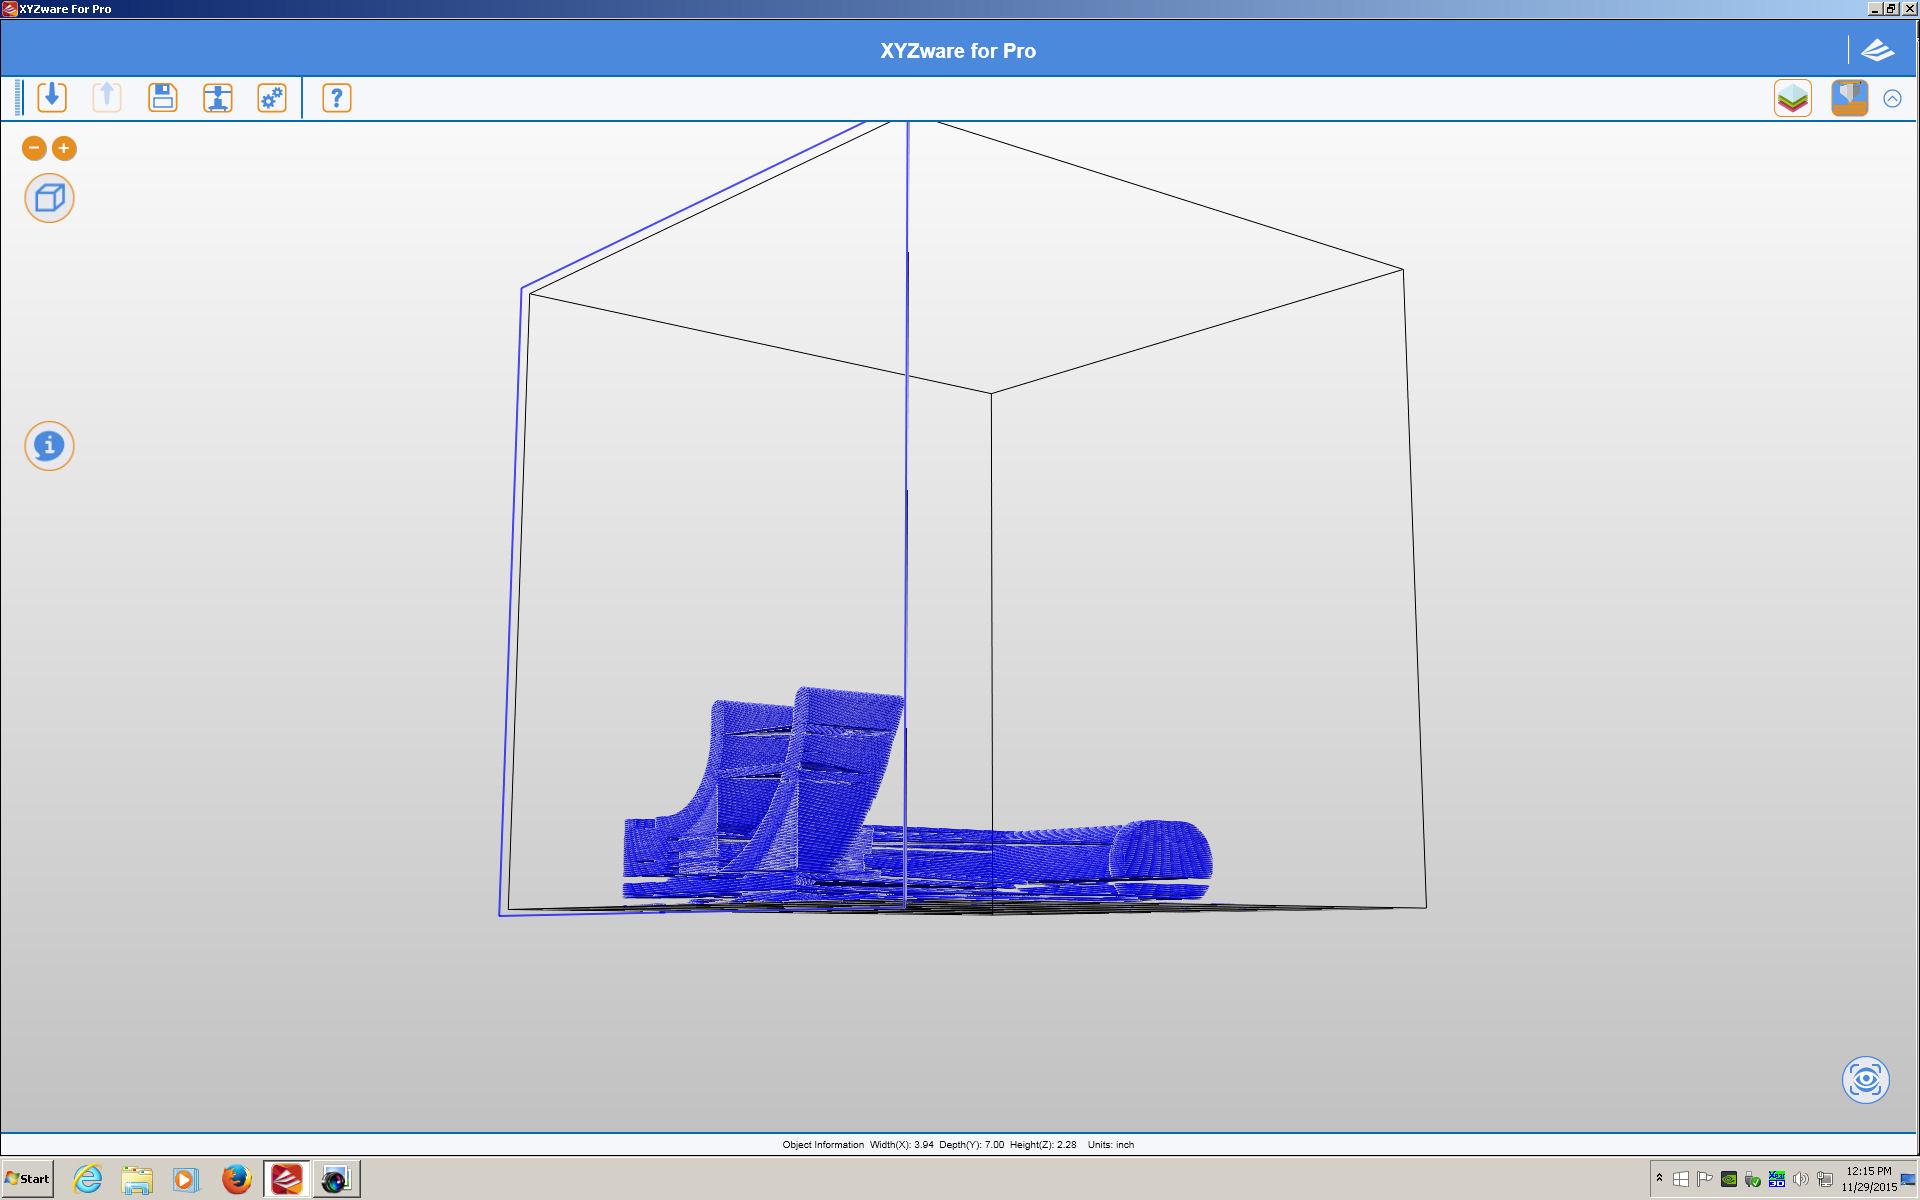
Task: Zoom out with the orange minus button
Action: pyautogui.click(x=34, y=148)
